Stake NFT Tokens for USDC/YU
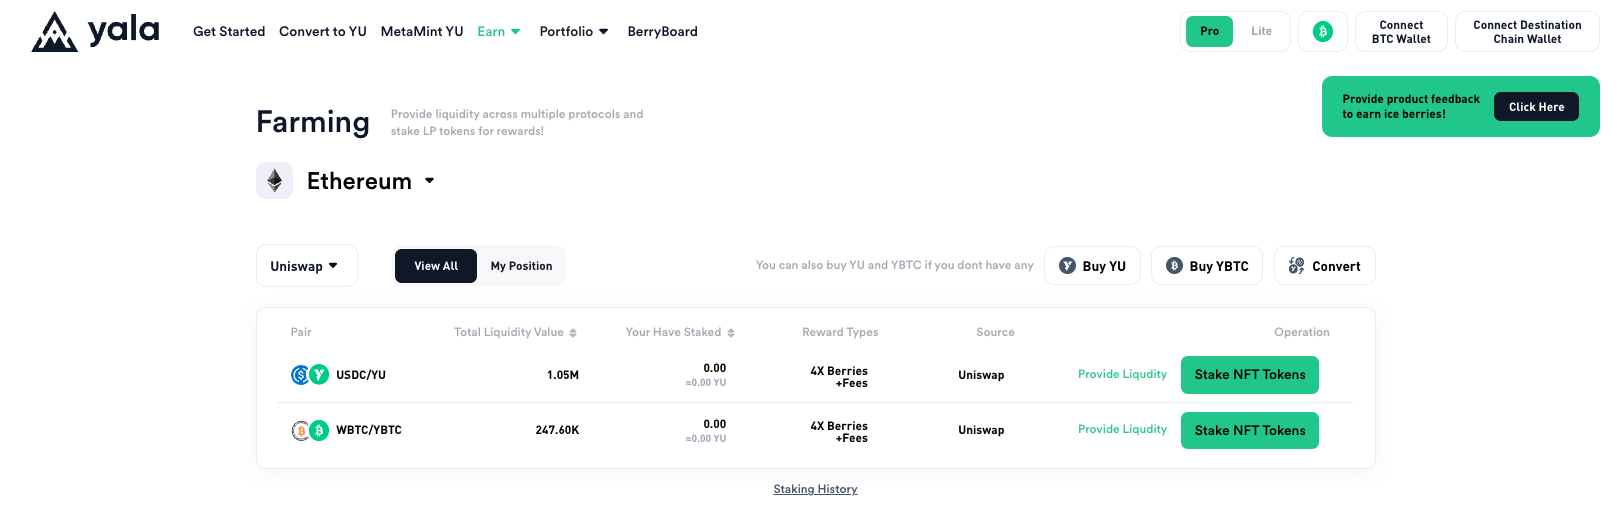This screenshot has width=1624, height=529. (x=1249, y=375)
